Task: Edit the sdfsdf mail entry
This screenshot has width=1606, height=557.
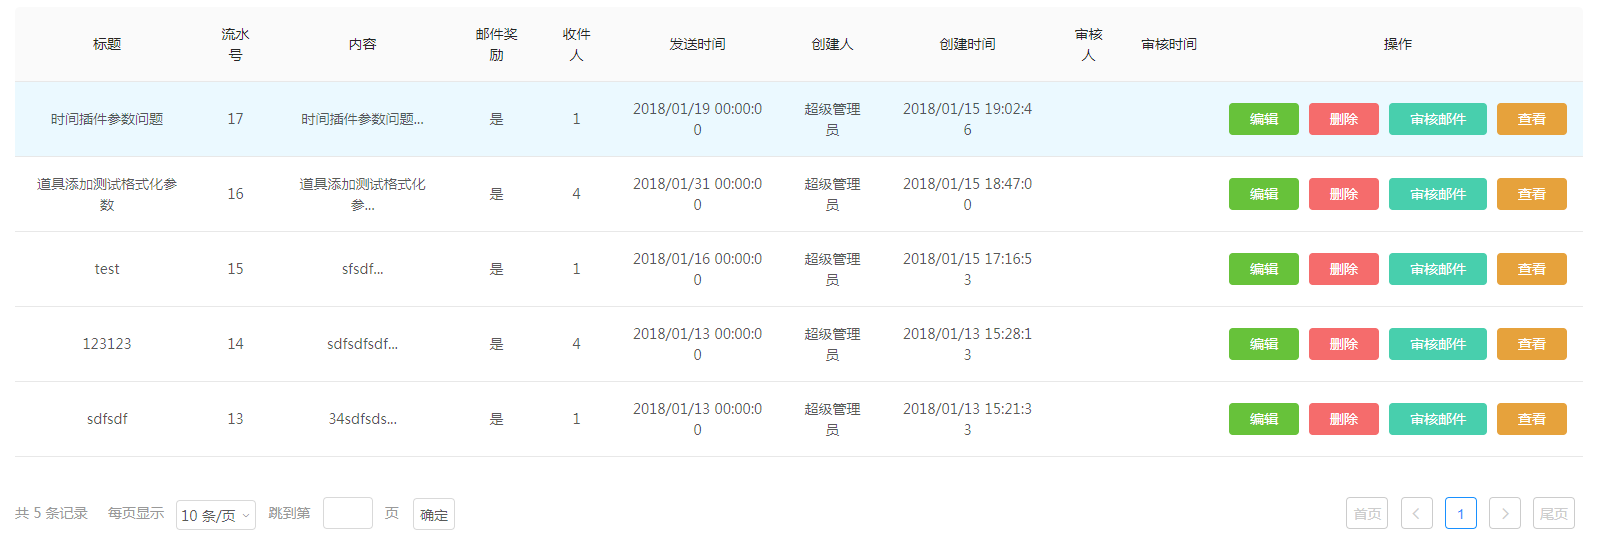Action: click(1264, 419)
